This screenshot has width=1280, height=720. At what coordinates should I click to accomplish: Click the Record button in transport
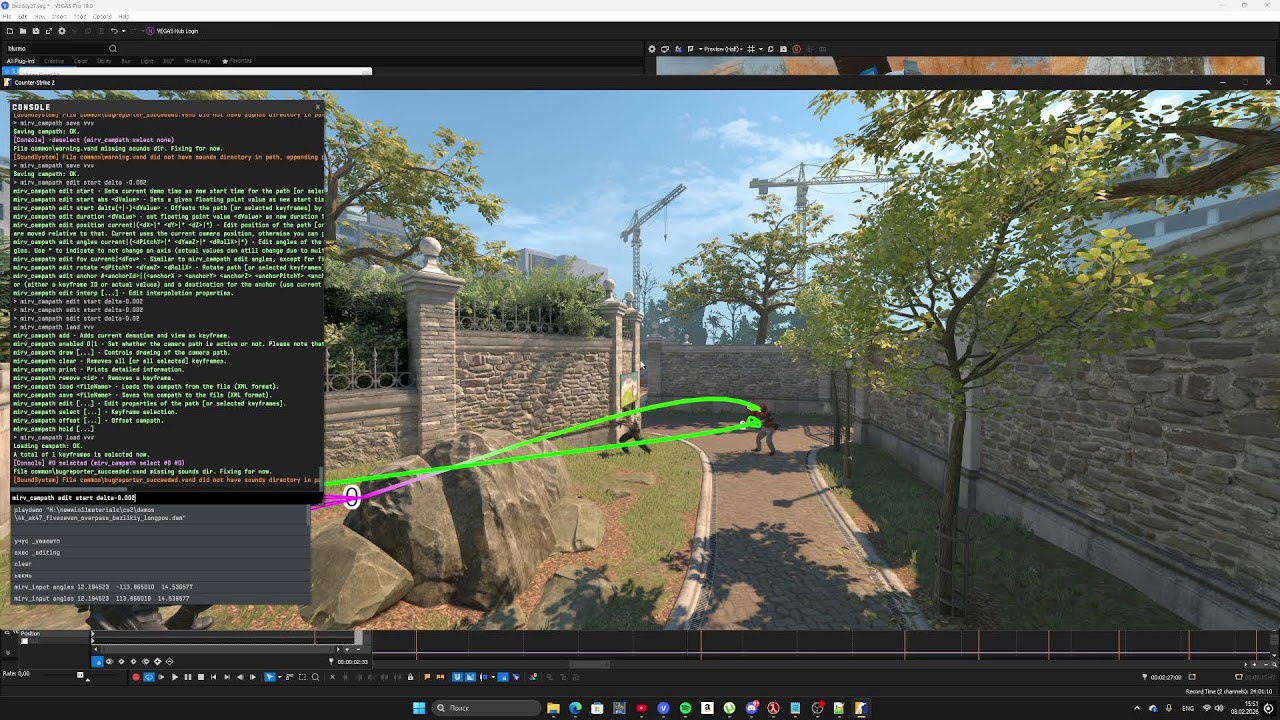pos(136,677)
